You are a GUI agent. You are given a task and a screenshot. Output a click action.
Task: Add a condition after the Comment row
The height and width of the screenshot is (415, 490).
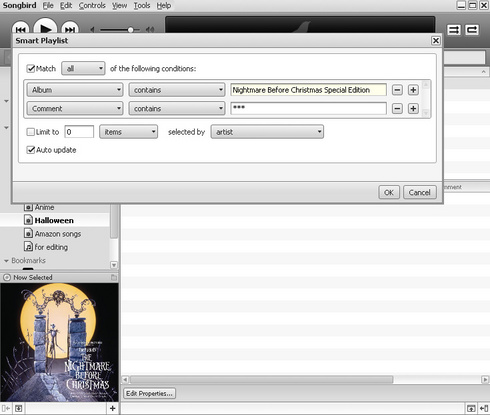(x=413, y=109)
